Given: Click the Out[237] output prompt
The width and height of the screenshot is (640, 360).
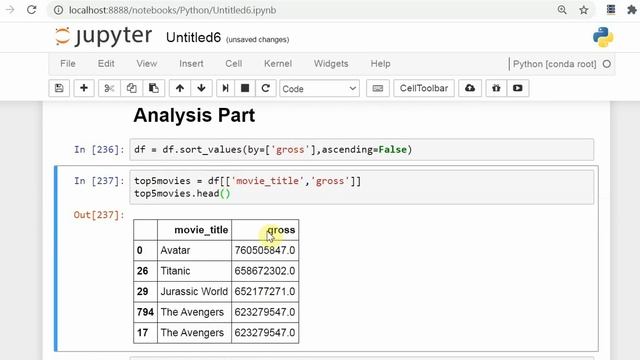Looking at the screenshot, I should [x=99, y=215].
